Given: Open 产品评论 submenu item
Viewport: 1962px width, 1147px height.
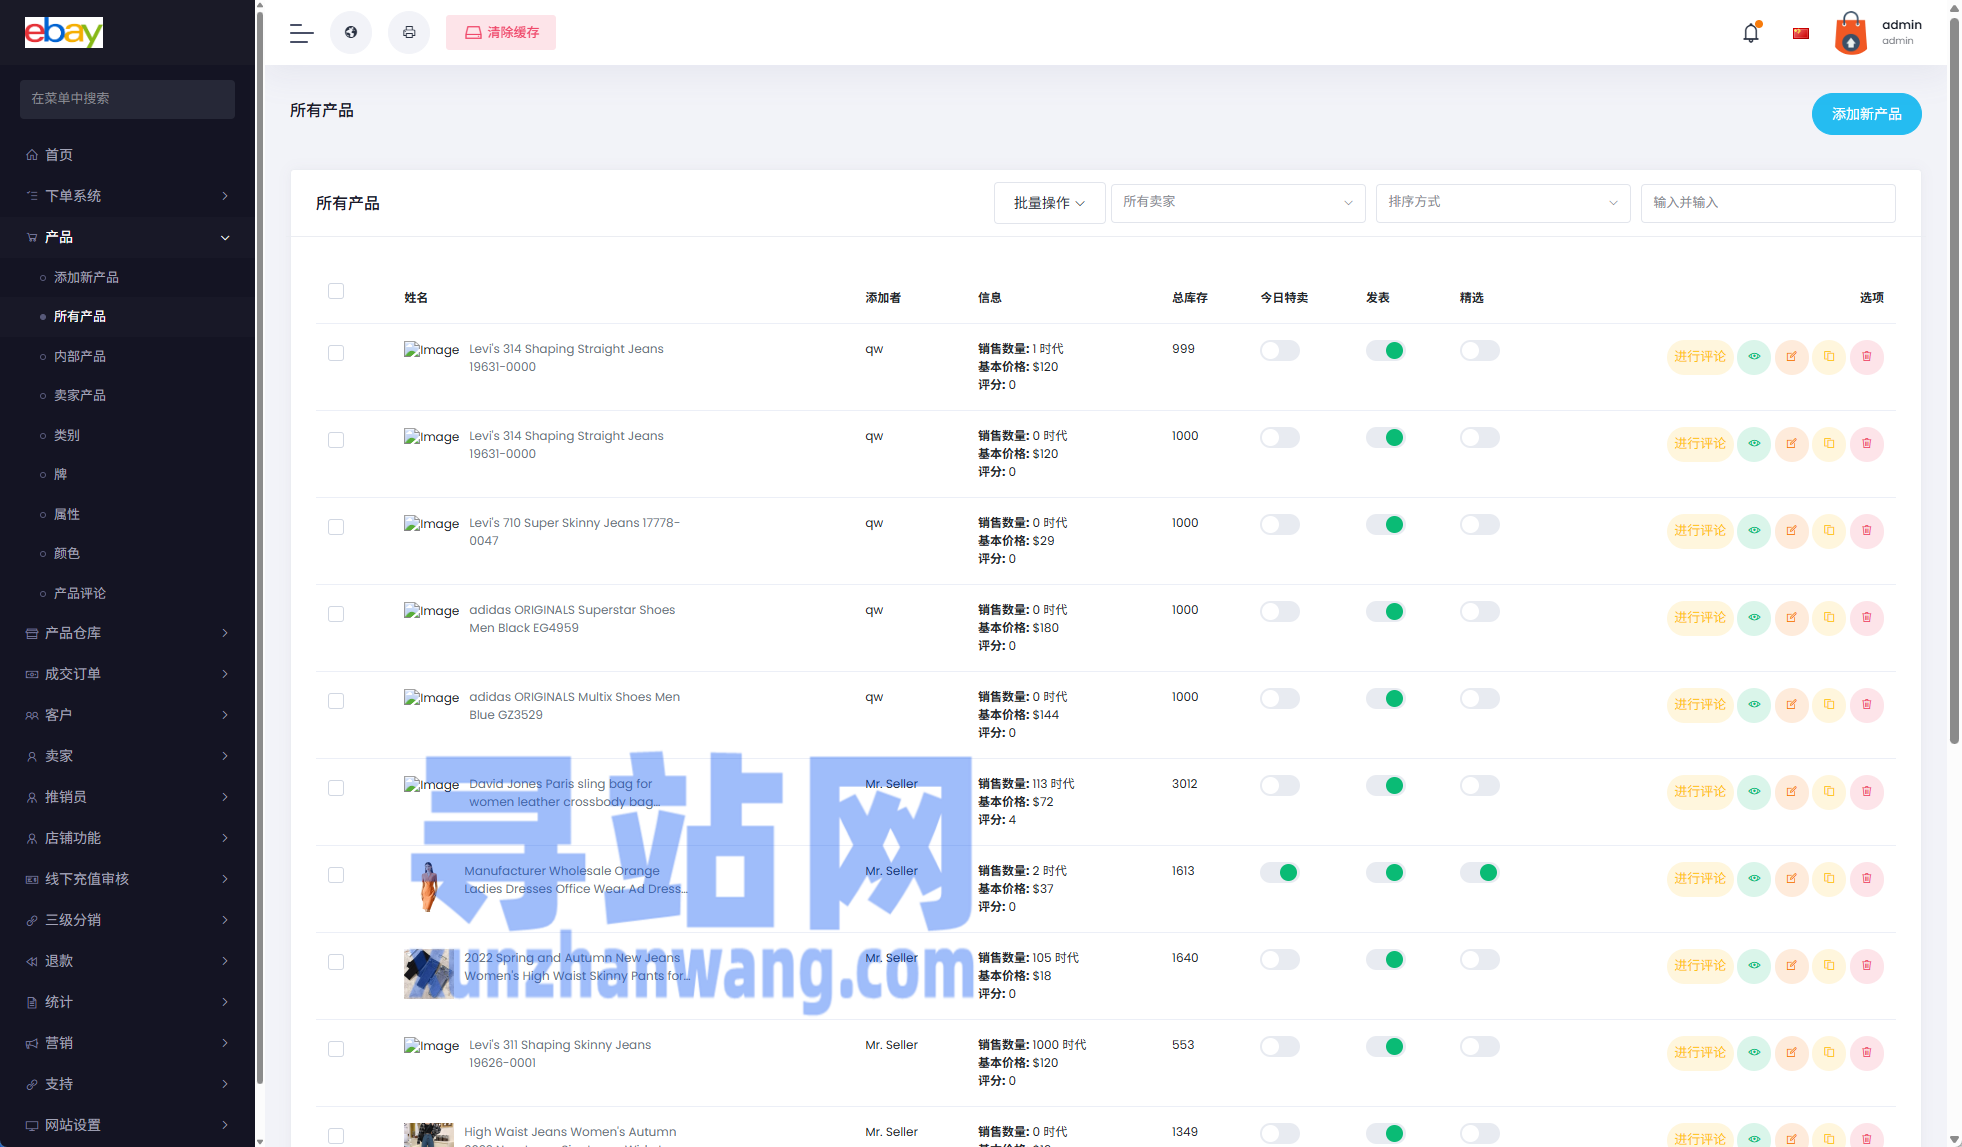Looking at the screenshot, I should 127,593.
